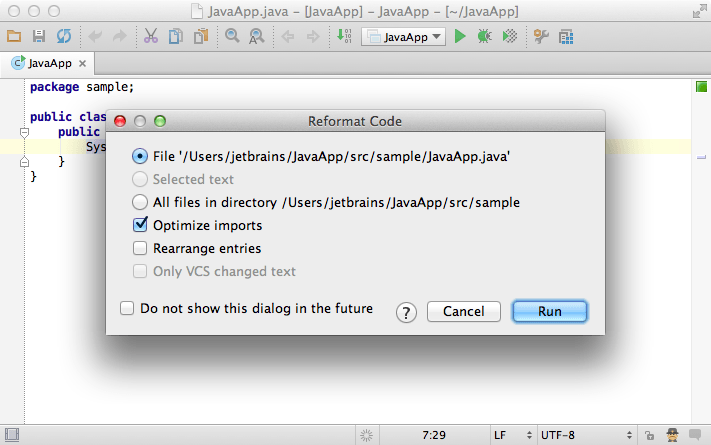This screenshot has width=711, height=445.
Task: Open the LF line separator selector
Action: coord(513,435)
